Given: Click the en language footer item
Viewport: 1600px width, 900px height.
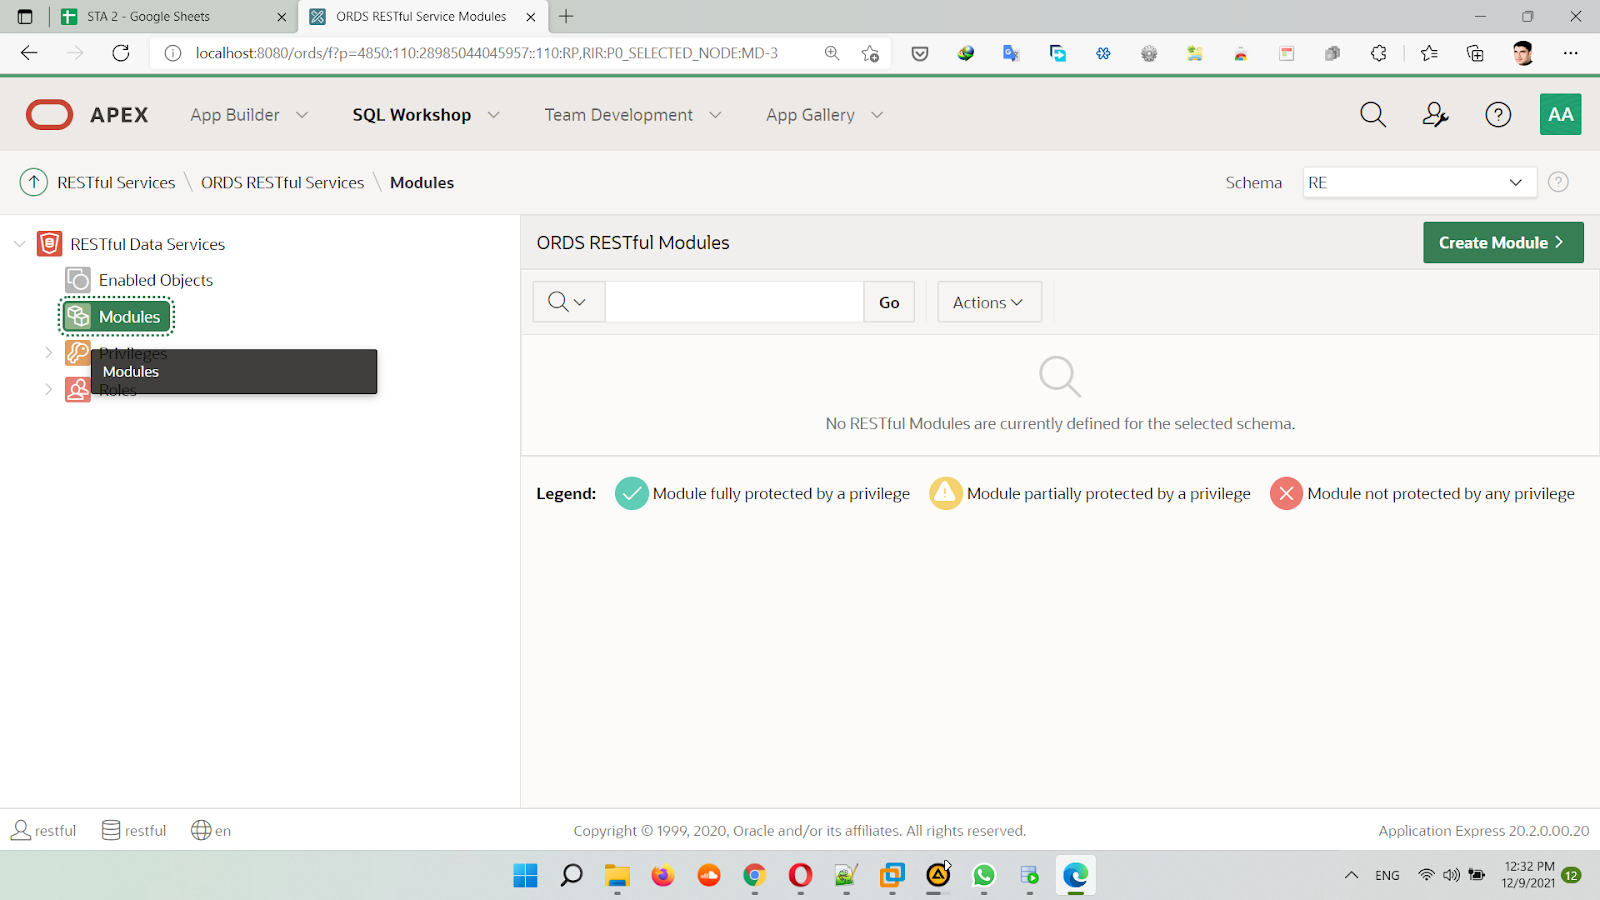Looking at the screenshot, I should coord(211,830).
